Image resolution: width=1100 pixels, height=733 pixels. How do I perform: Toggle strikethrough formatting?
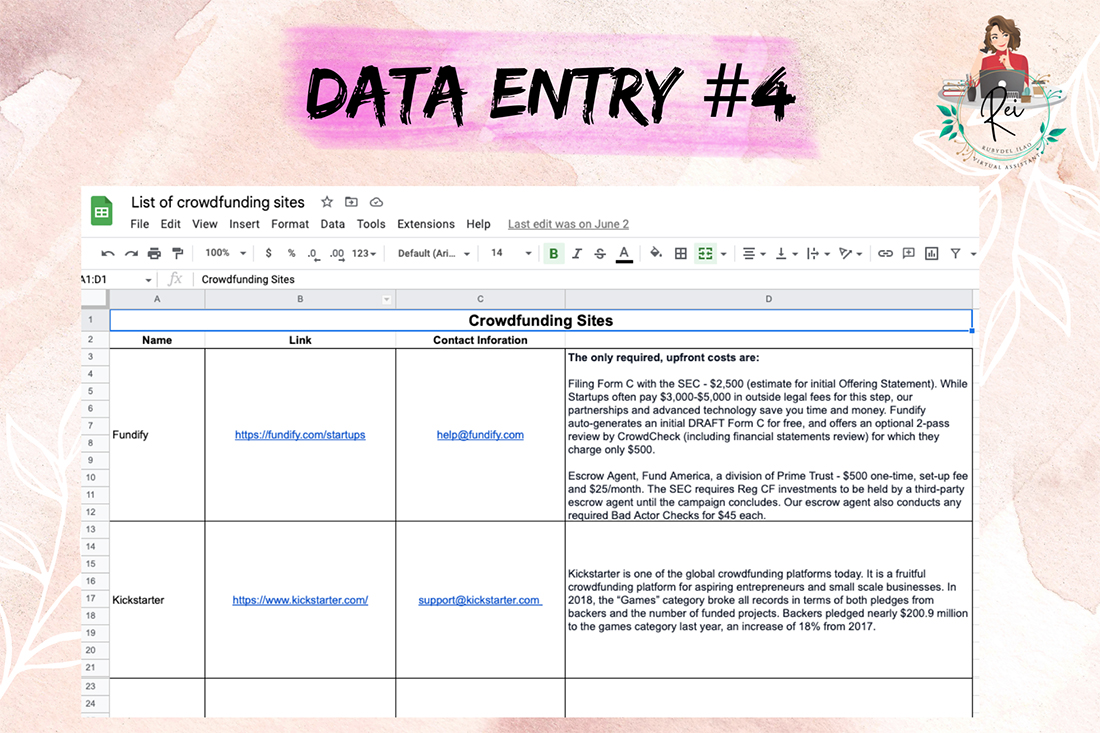600,253
